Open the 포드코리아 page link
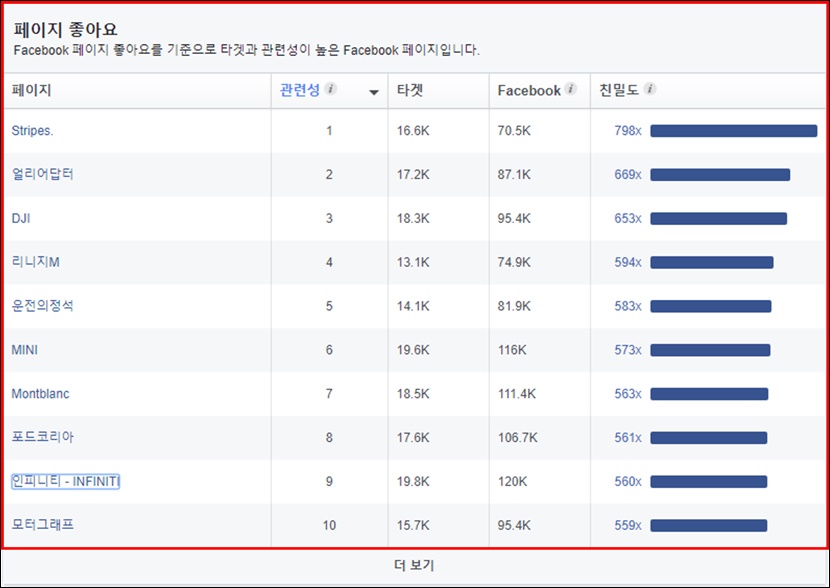 pyautogui.click(x=42, y=437)
